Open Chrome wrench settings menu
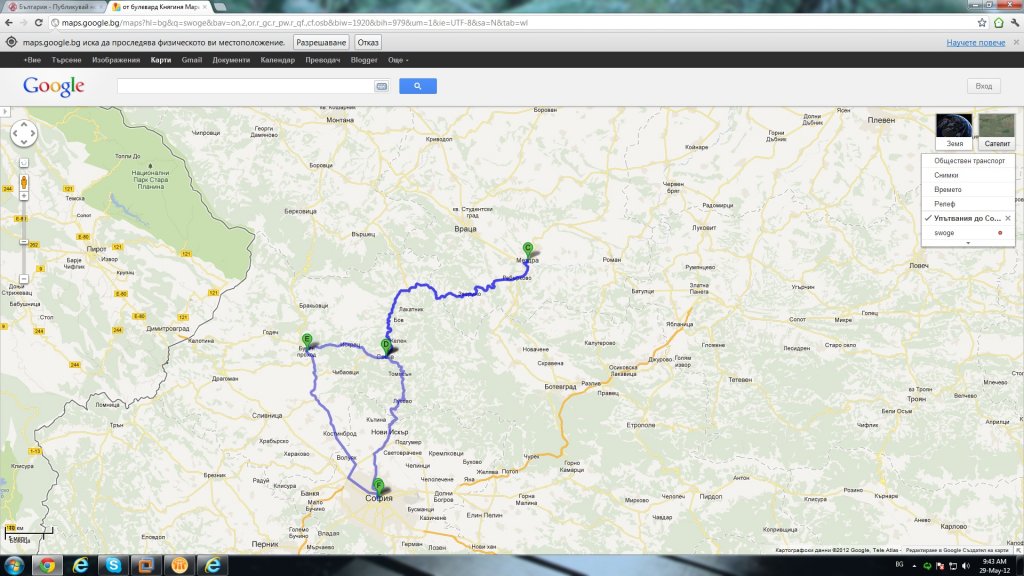Viewport: 1024px width, 576px height. [1015, 22]
